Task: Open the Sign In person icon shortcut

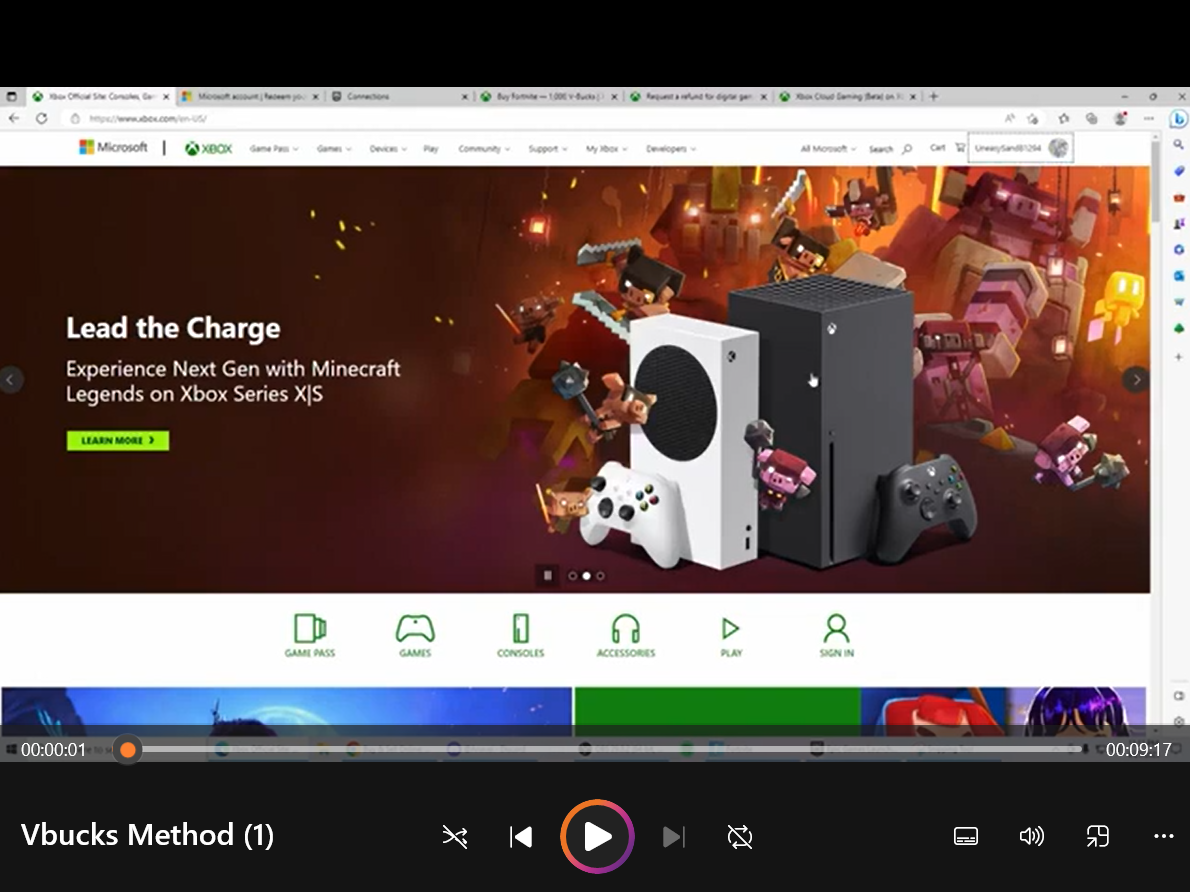Action: [836, 635]
